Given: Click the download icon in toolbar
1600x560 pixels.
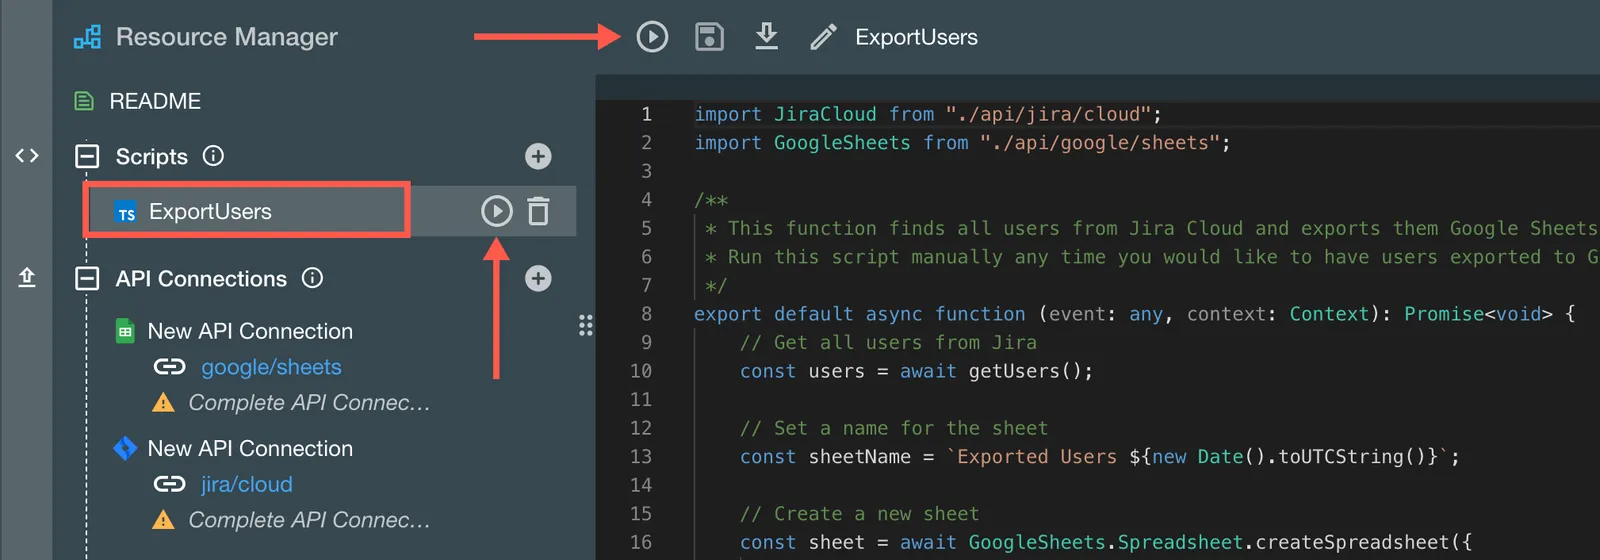Looking at the screenshot, I should tap(766, 37).
